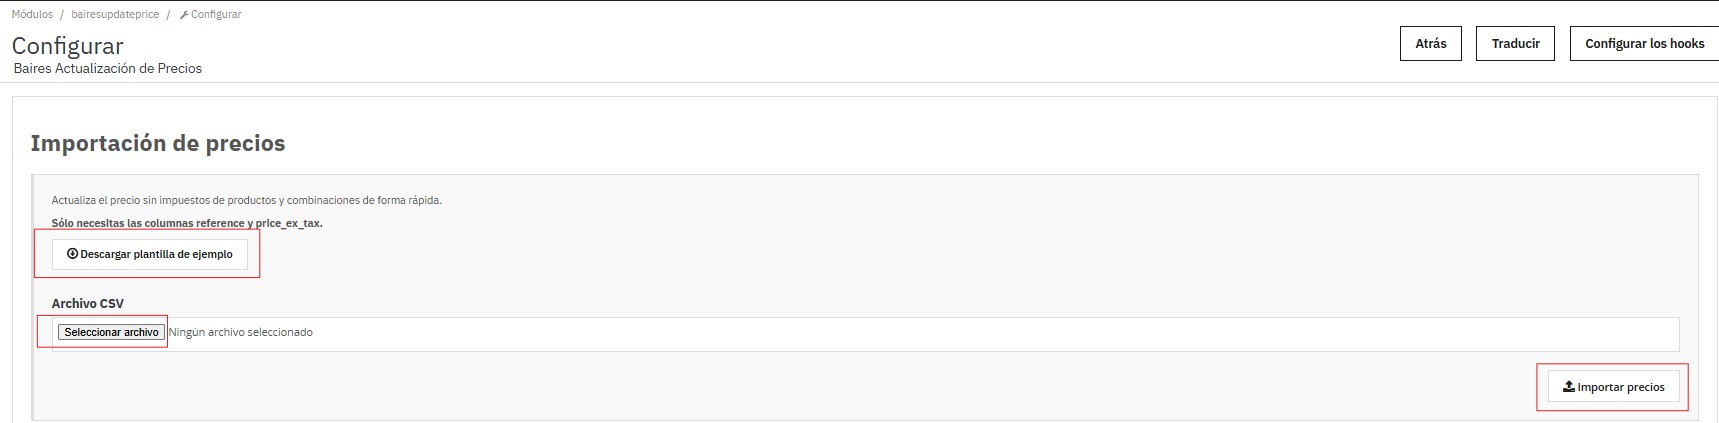Viewport: 1719px width, 423px height.
Task: Click the wrench icon in the breadcrumb
Action: tap(183, 15)
